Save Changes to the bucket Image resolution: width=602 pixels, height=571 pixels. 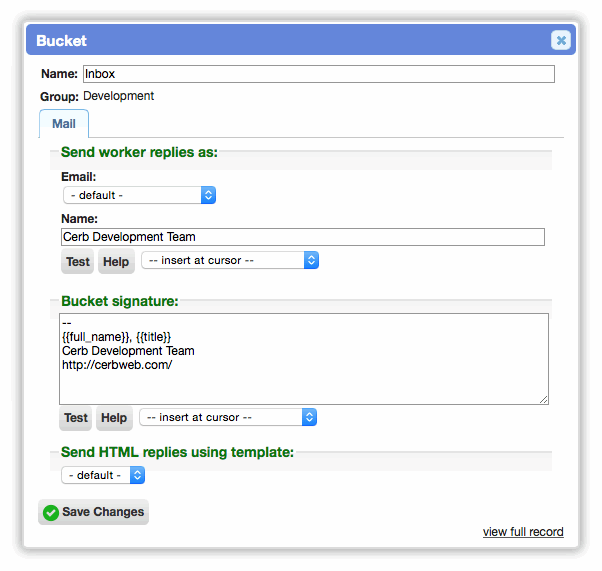(93, 512)
